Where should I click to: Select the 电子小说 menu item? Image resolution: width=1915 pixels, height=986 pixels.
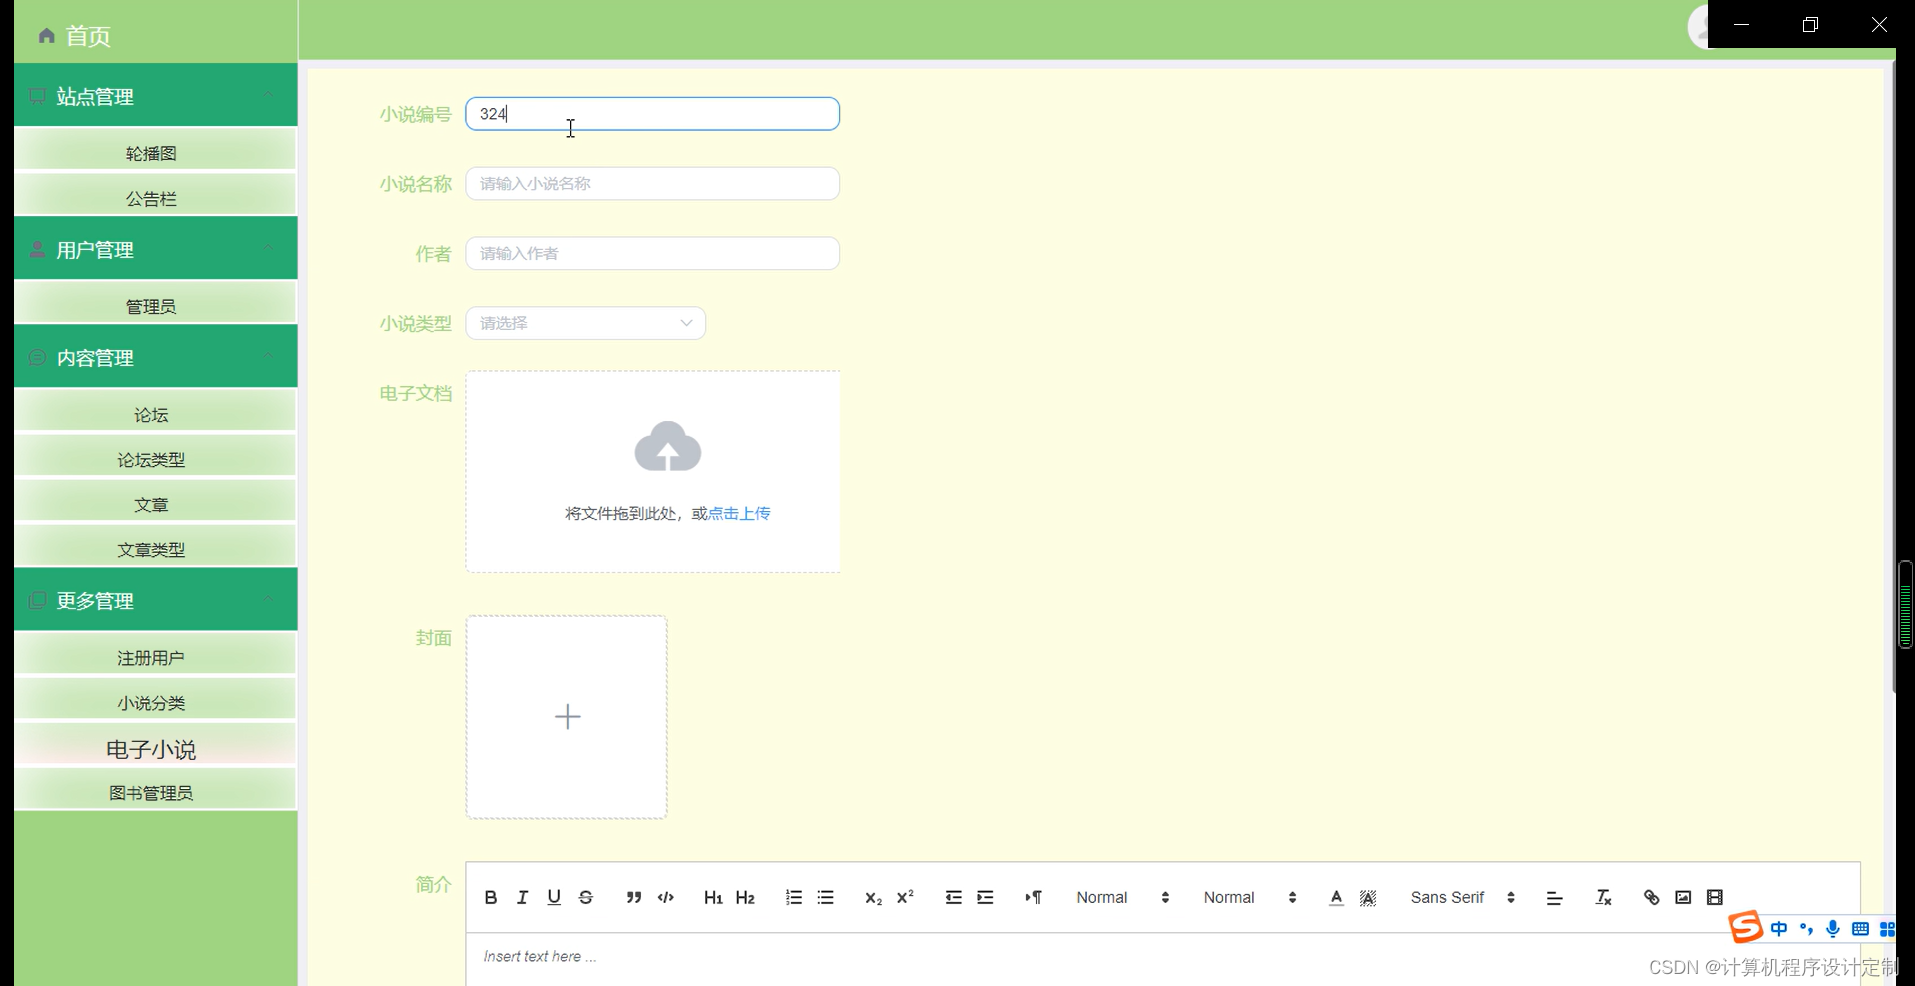click(x=156, y=748)
